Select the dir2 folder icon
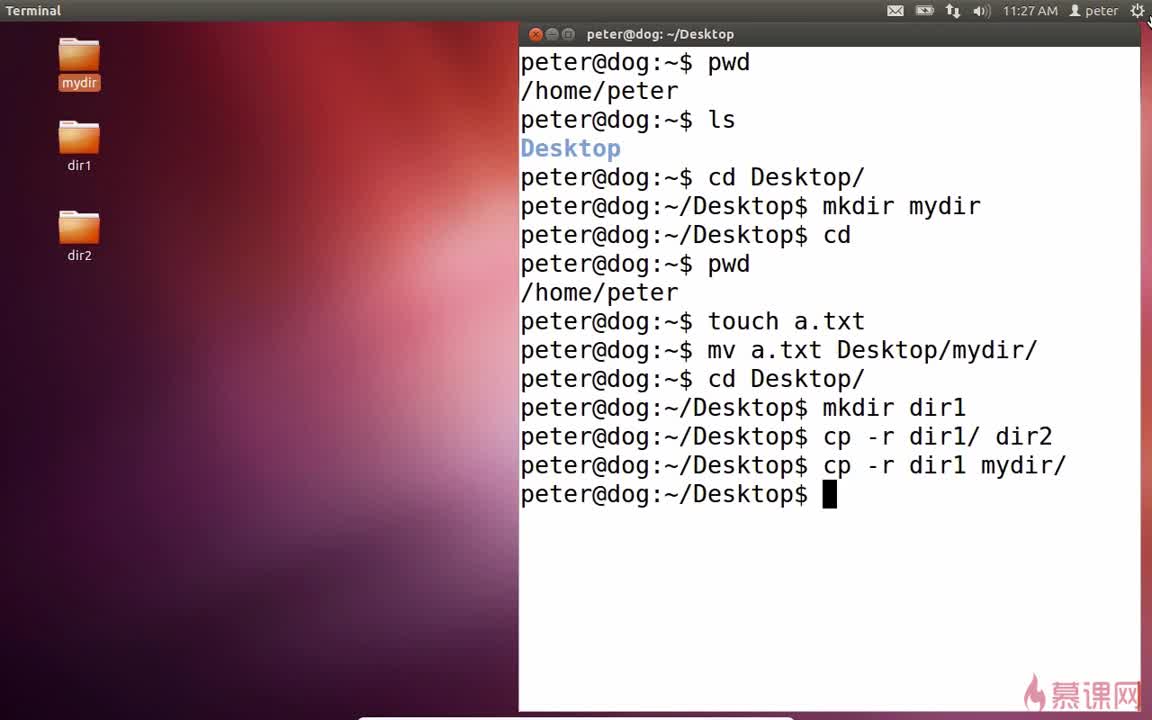The width and height of the screenshot is (1152, 720). 79,227
